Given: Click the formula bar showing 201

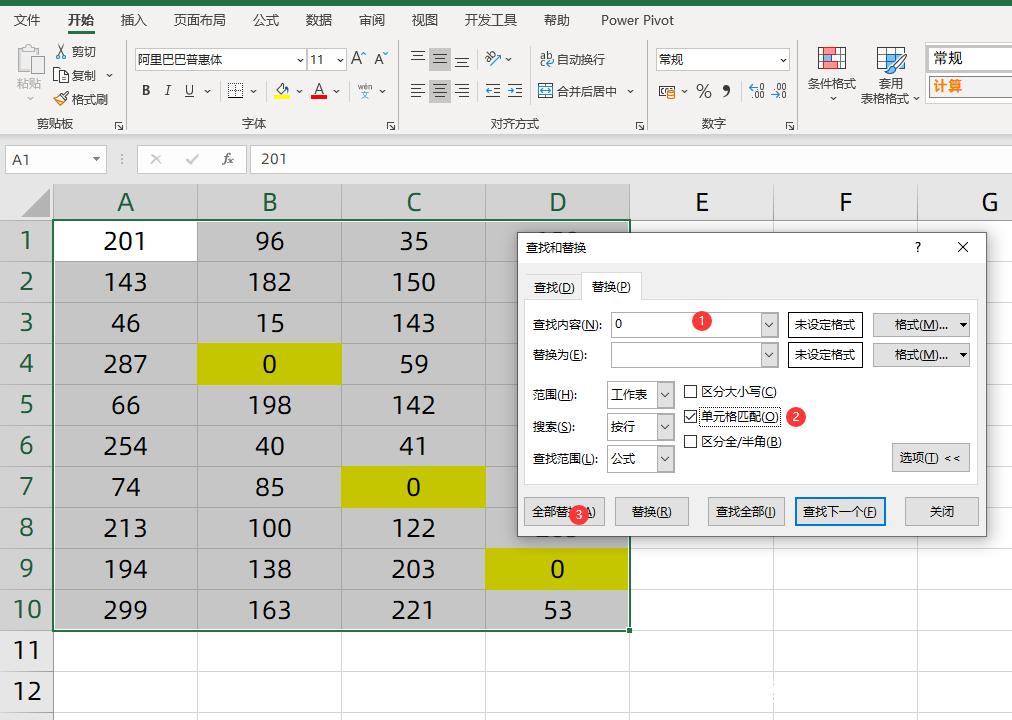Looking at the screenshot, I should [x=631, y=159].
